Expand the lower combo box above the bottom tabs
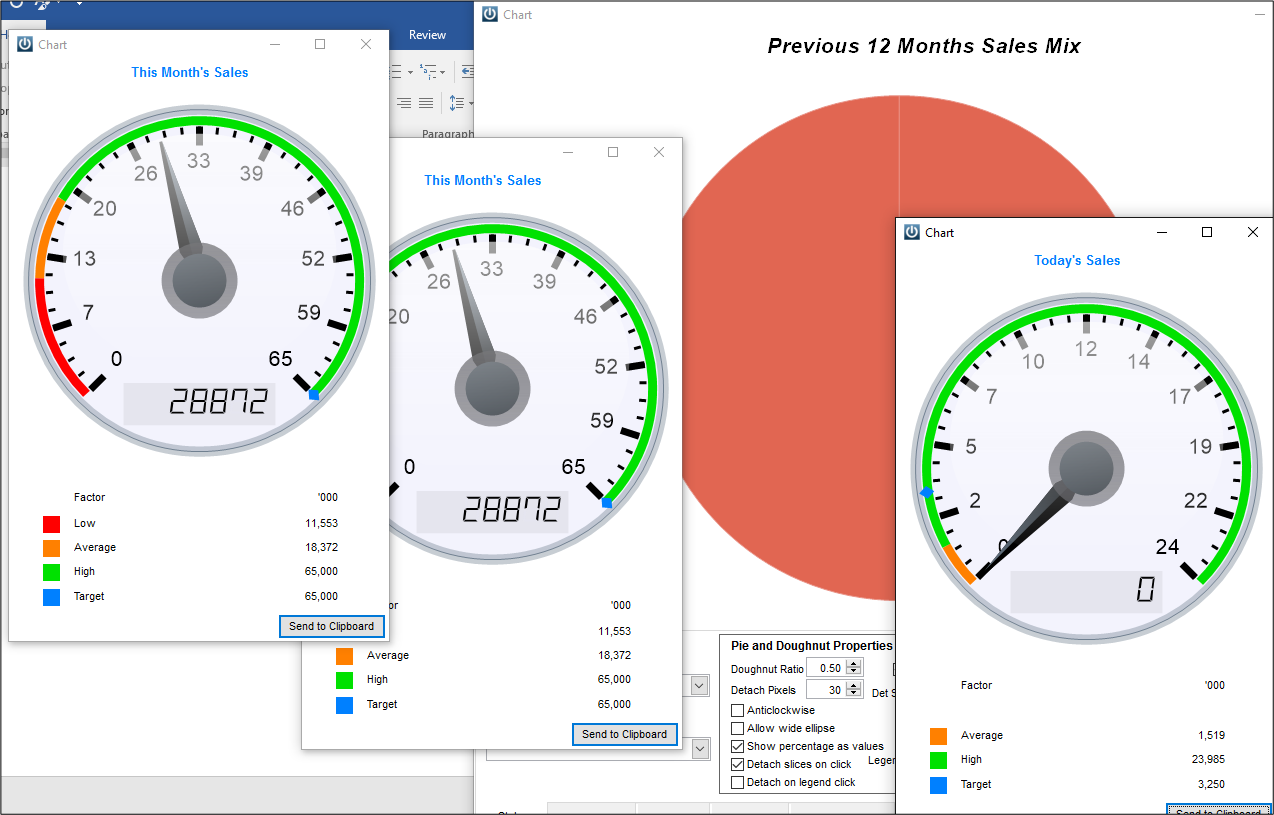 click(700, 748)
